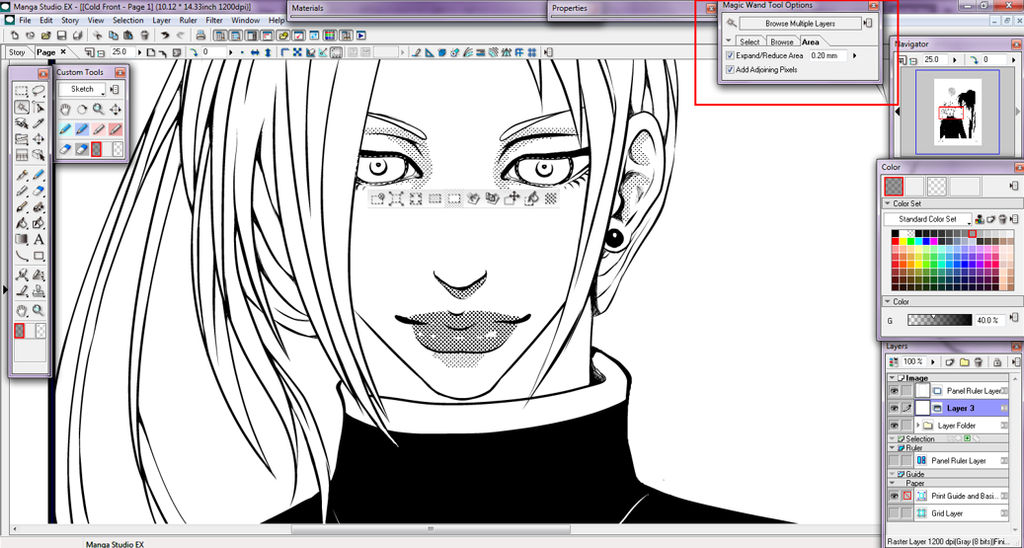Toggle Add Adjoining Pixels checkbox

(x=729, y=69)
